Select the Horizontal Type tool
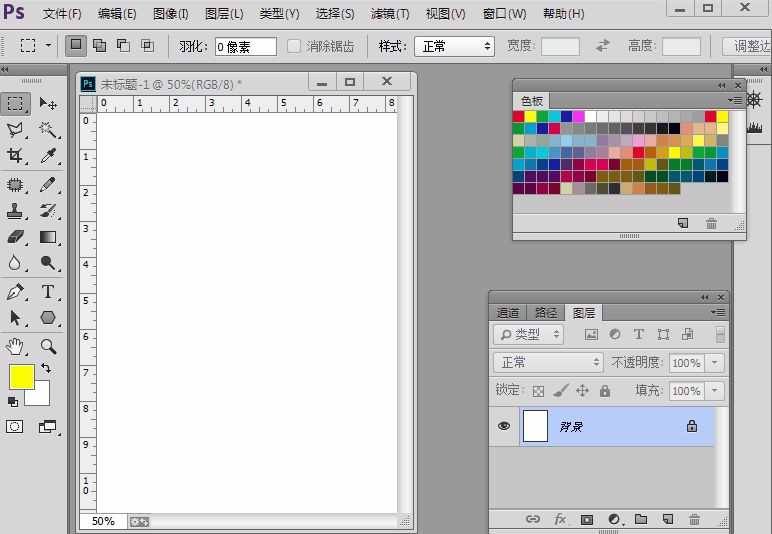 pyautogui.click(x=48, y=292)
